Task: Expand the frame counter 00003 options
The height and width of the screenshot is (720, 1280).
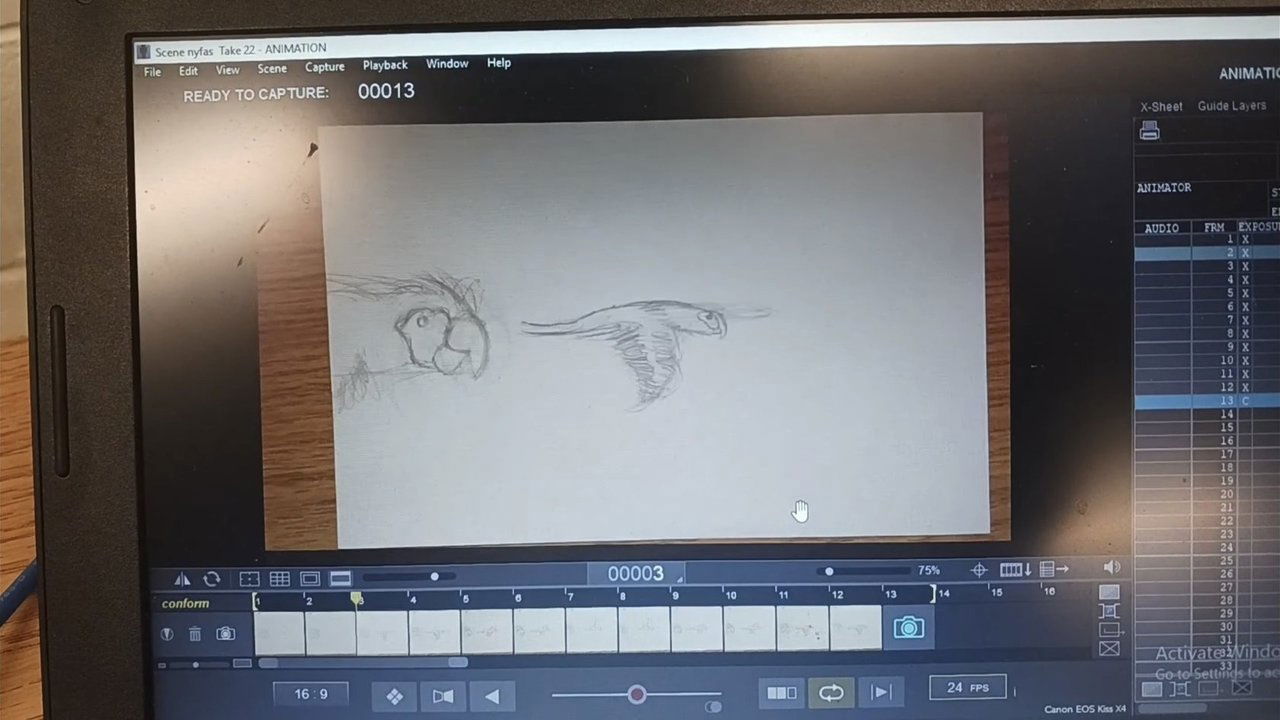Action: [x=680, y=580]
